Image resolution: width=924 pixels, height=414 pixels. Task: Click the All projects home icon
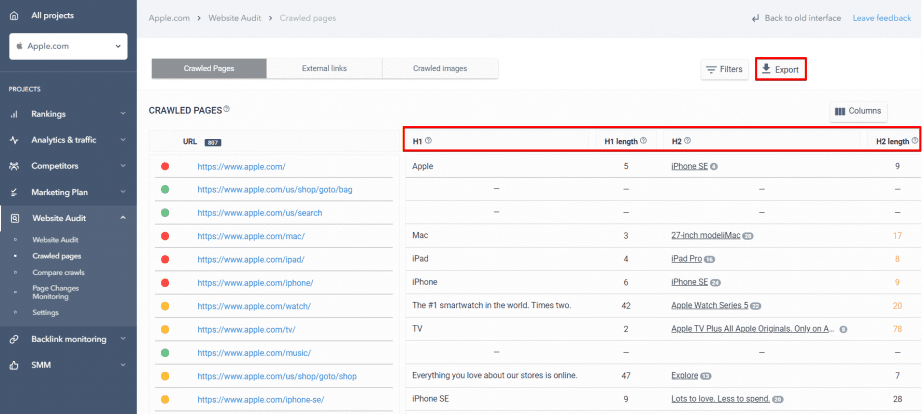click(14, 15)
